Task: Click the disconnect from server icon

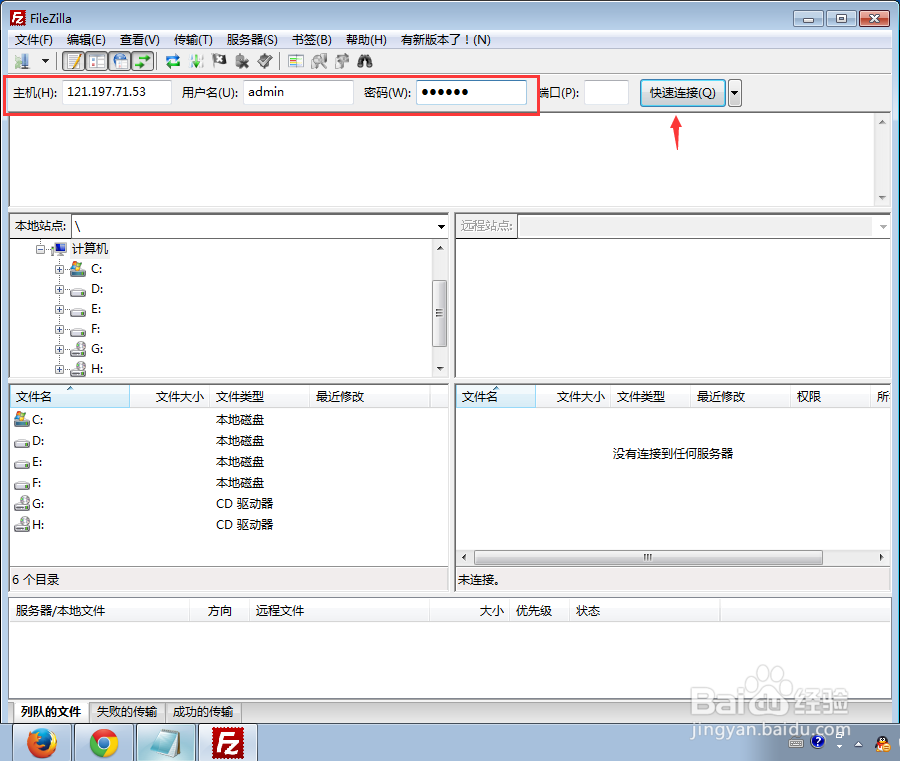Action: 242,61
